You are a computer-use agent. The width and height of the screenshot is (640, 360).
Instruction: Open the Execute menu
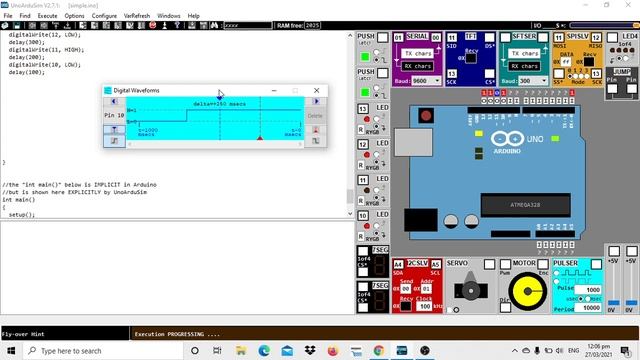coord(47,16)
